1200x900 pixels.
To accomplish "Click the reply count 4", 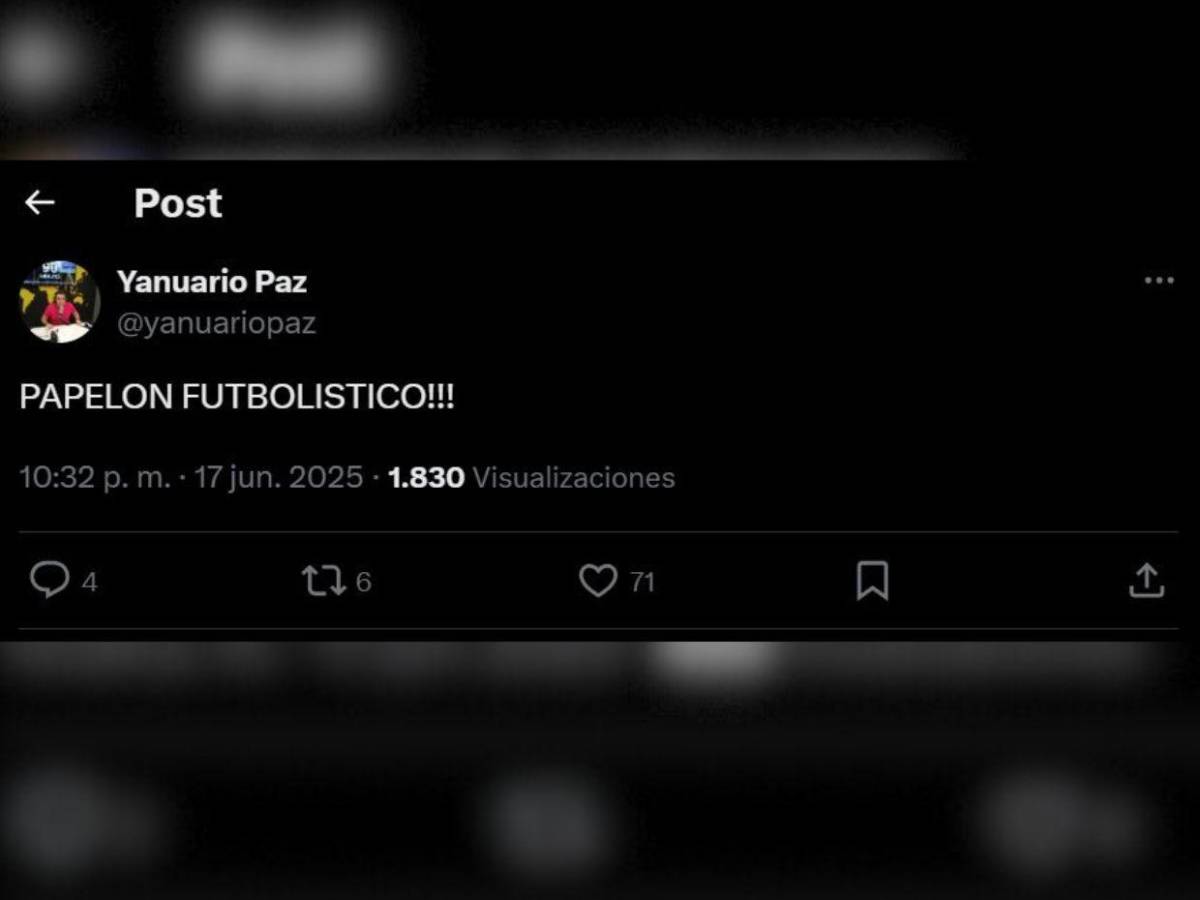I will tap(89, 582).
